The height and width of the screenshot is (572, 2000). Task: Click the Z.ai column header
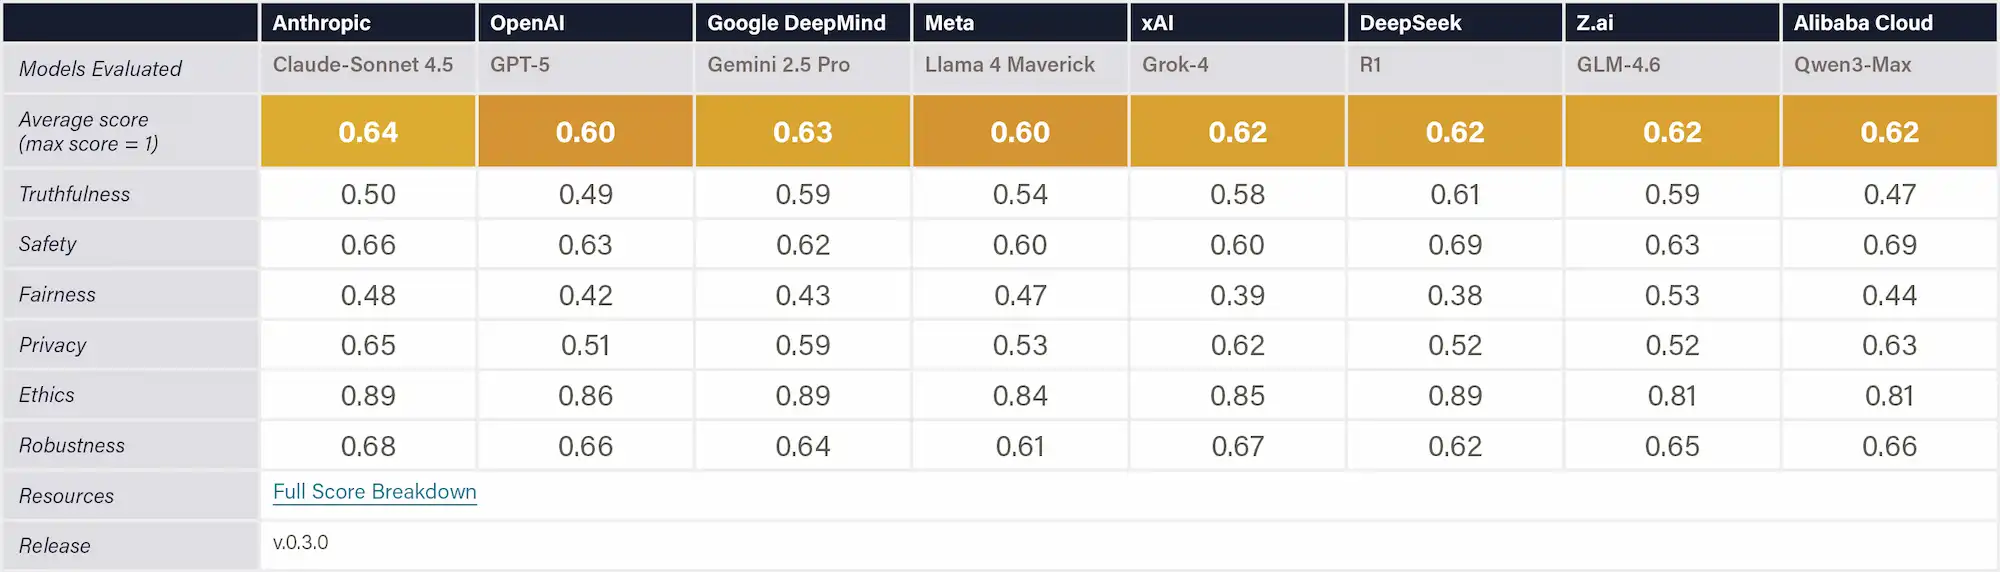1595,23
